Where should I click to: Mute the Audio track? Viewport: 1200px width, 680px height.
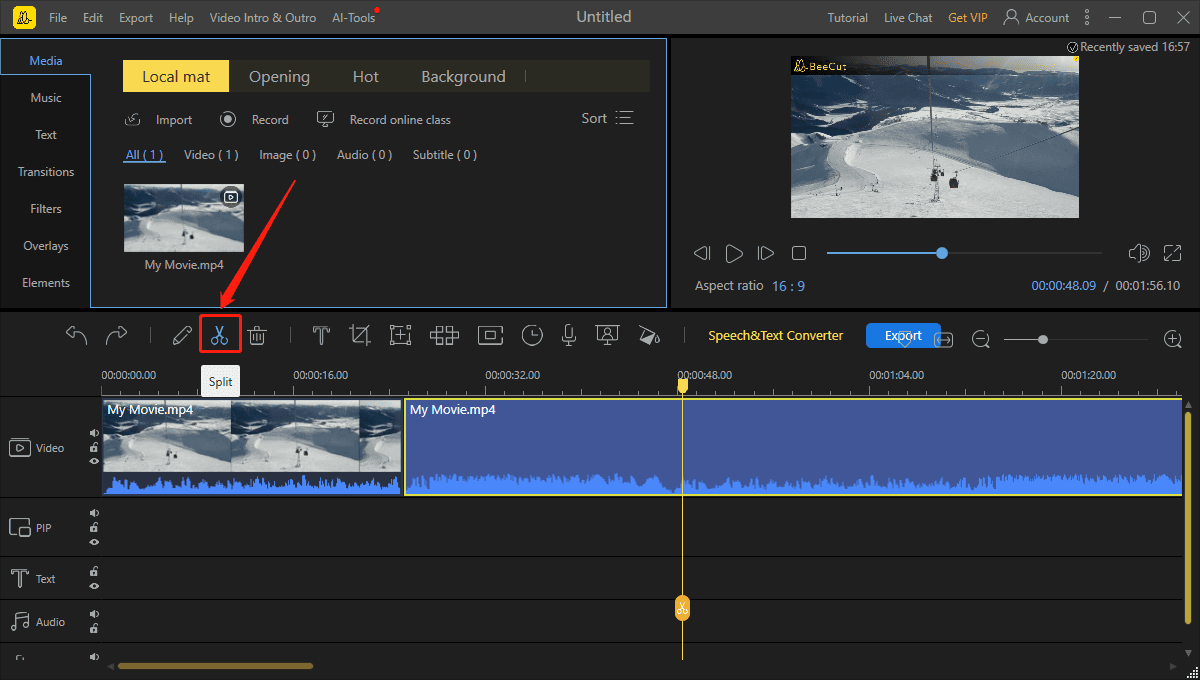(x=94, y=614)
